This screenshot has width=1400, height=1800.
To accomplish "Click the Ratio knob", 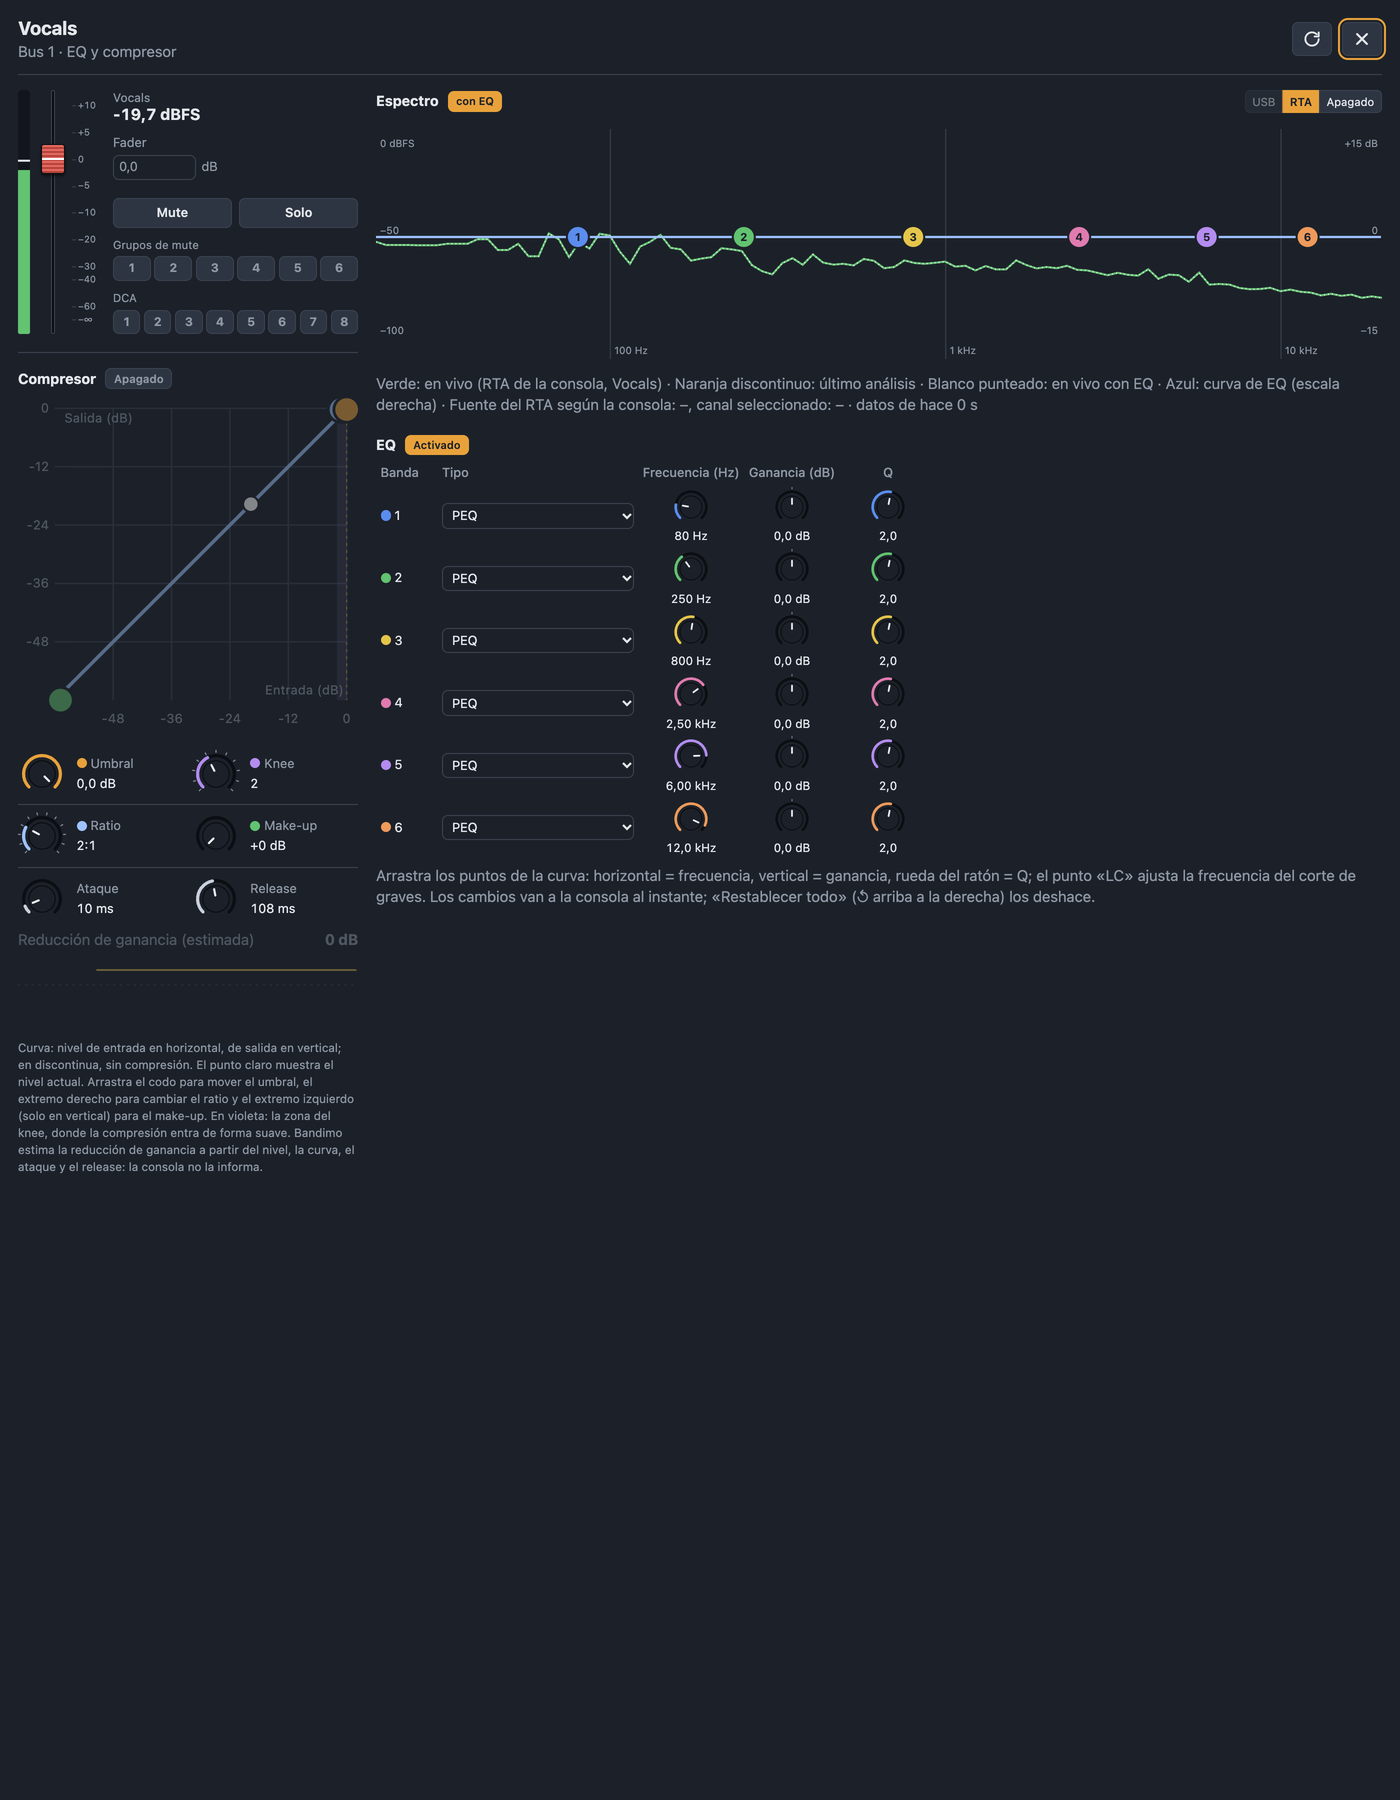I will click(x=42, y=835).
